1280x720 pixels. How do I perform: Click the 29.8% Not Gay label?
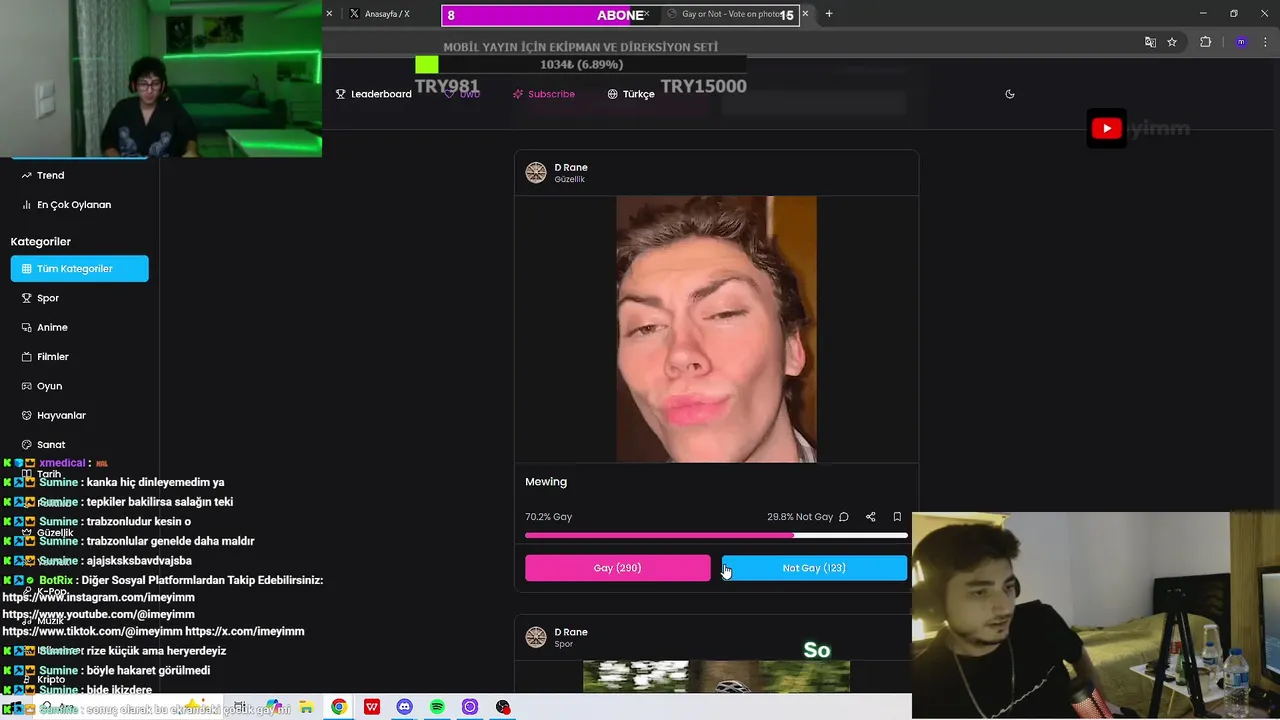tap(800, 517)
